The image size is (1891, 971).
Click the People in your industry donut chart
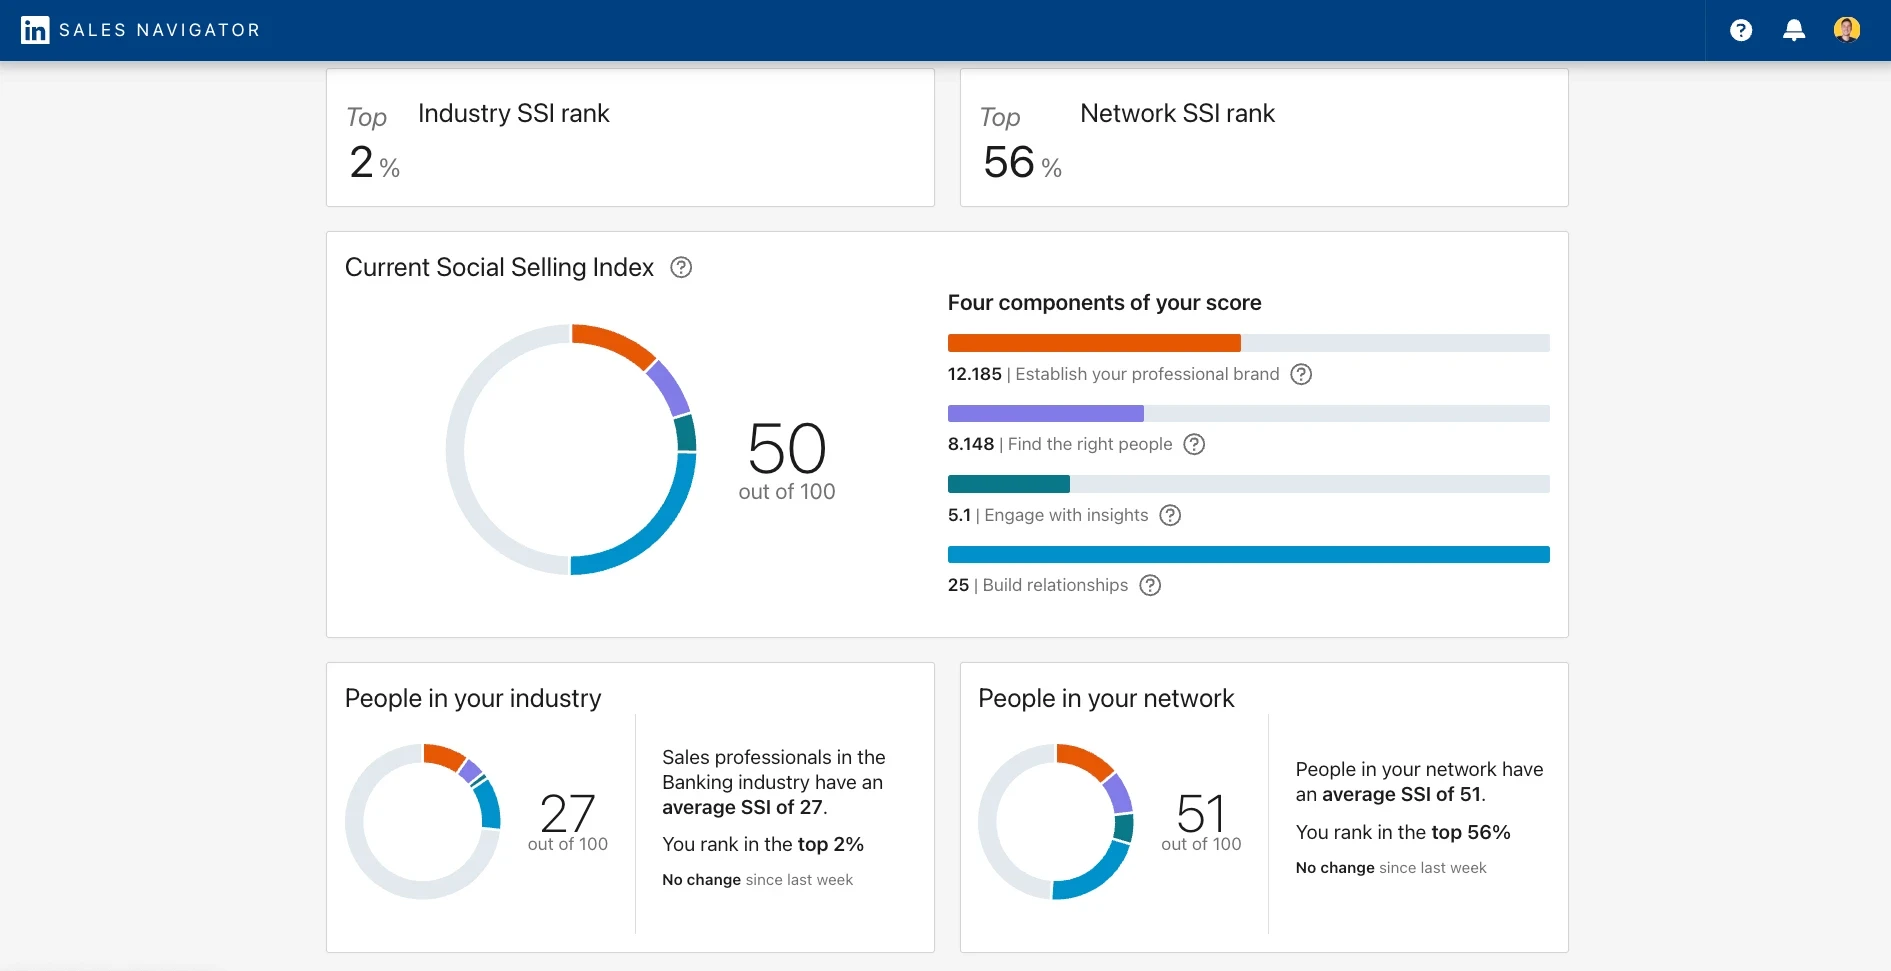pos(423,821)
